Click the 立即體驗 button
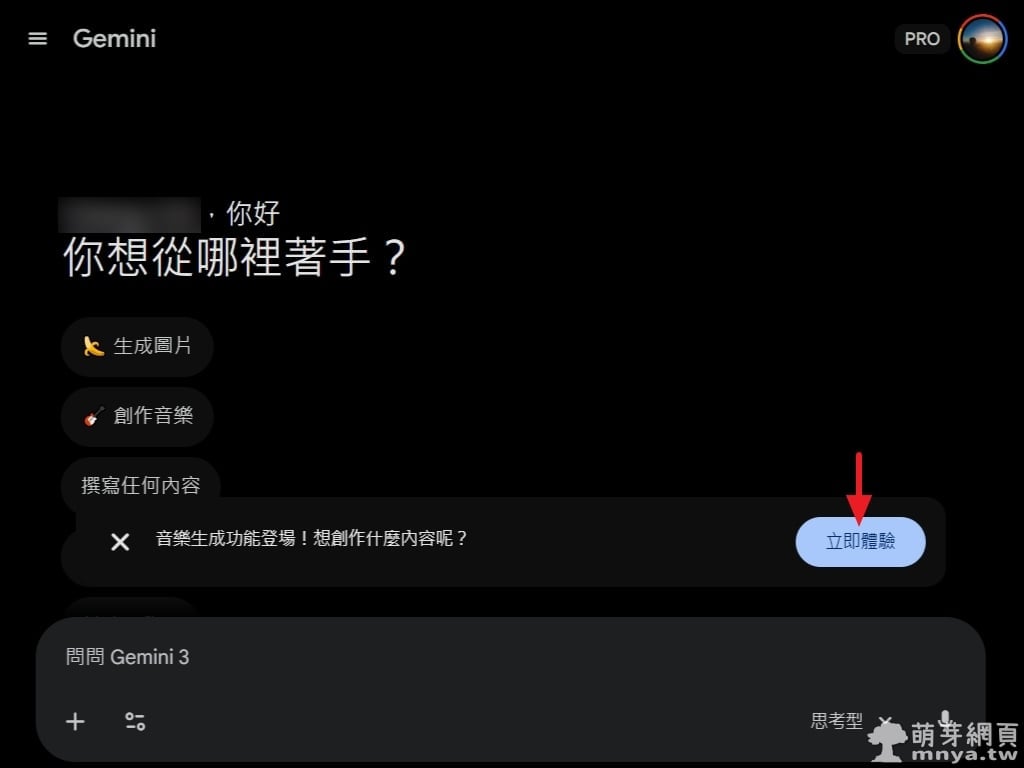Viewport: 1024px width, 768px height. tap(860, 541)
